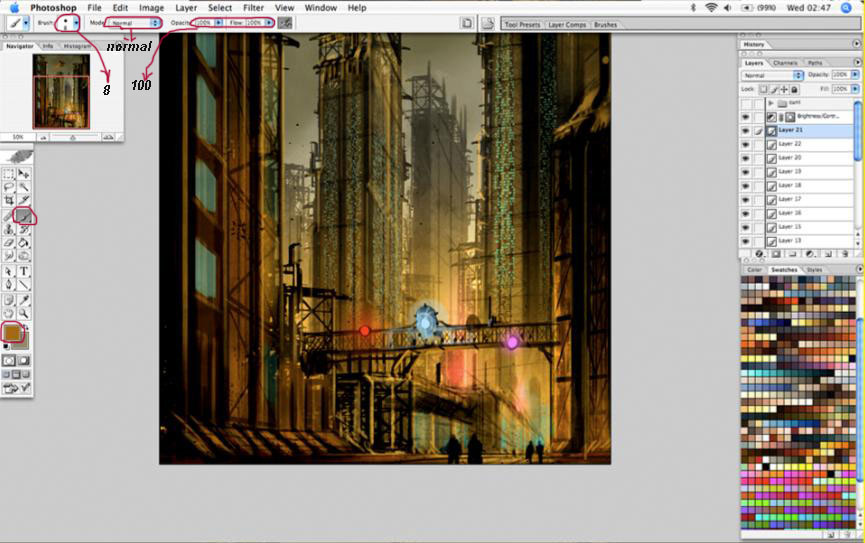Viewport: 865px width, 543px height.
Task: Open the Filter menu
Action: [253, 8]
